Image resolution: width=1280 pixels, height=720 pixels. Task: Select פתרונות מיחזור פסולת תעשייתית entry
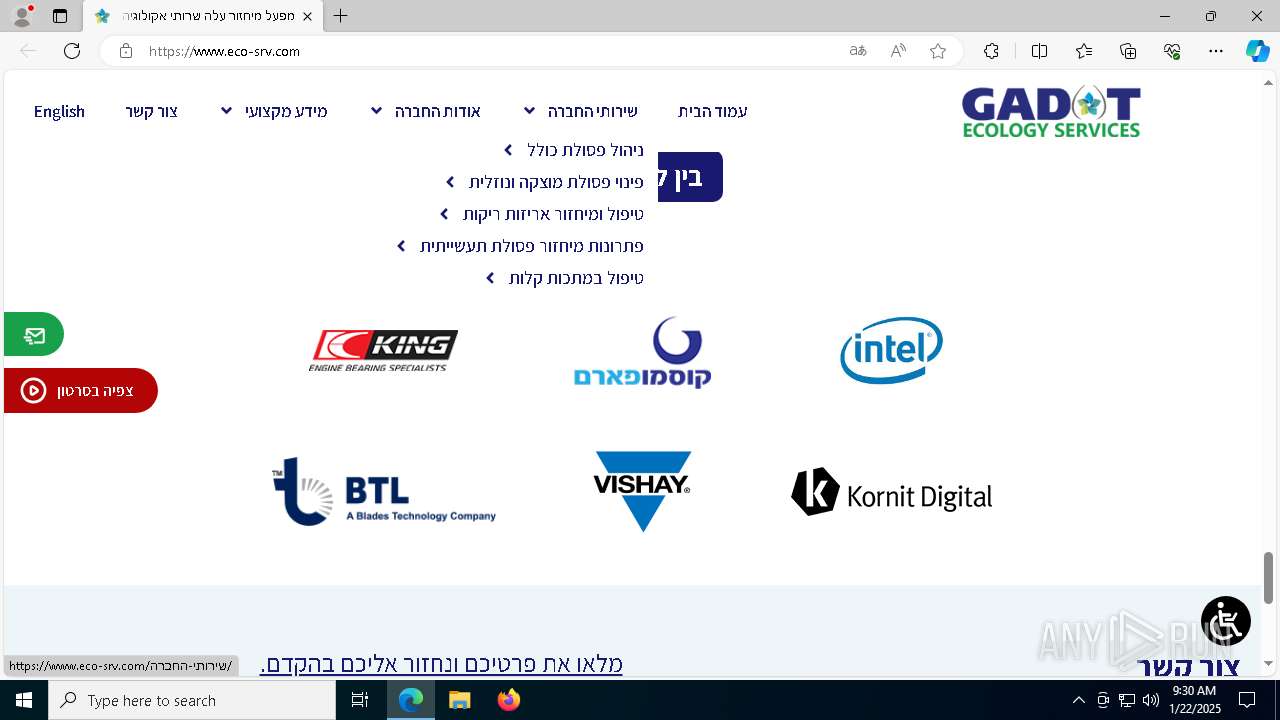point(531,246)
